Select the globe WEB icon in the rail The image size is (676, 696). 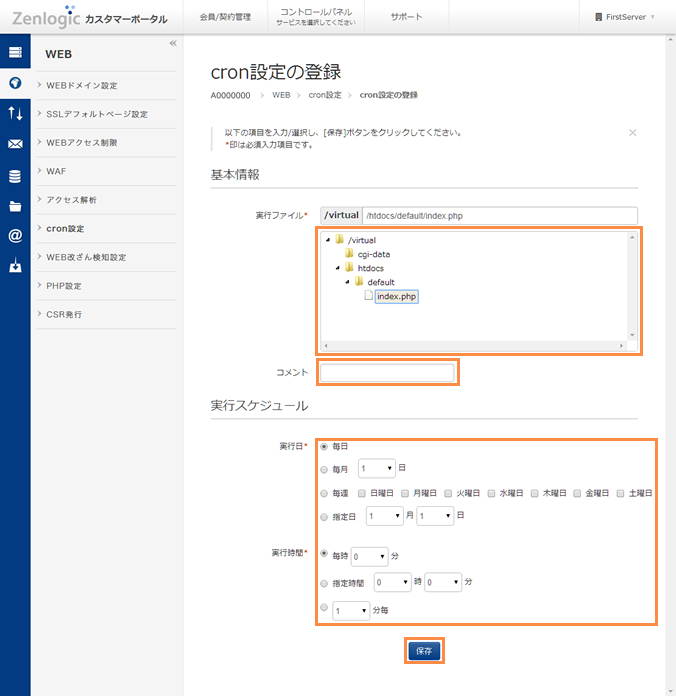15,83
